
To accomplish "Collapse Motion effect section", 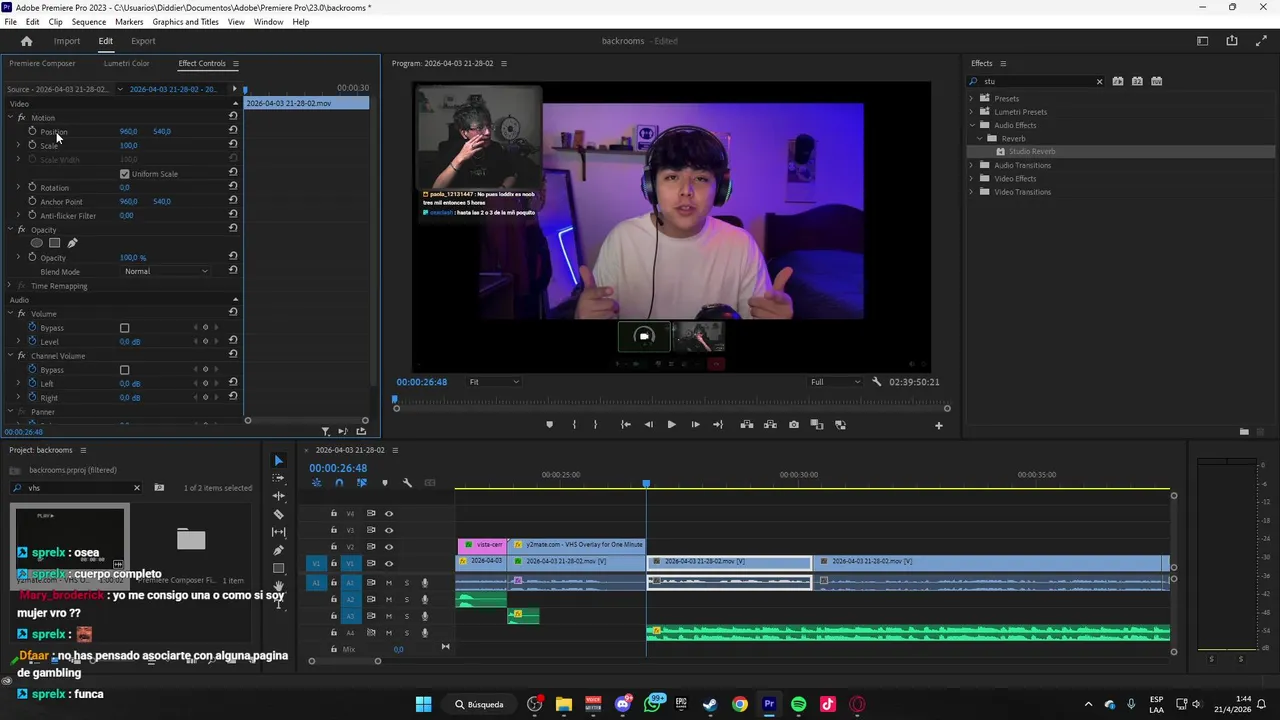I will pos(10,117).
